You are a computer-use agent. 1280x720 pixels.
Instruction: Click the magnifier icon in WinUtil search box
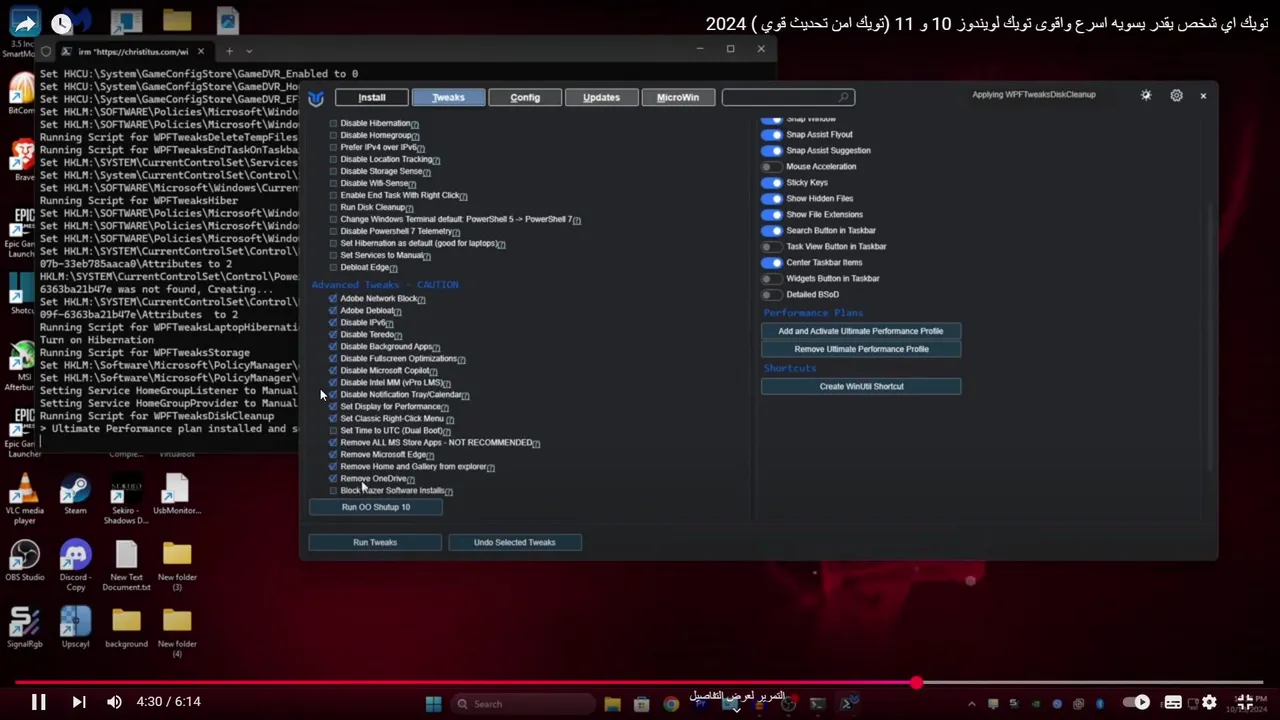tap(845, 97)
